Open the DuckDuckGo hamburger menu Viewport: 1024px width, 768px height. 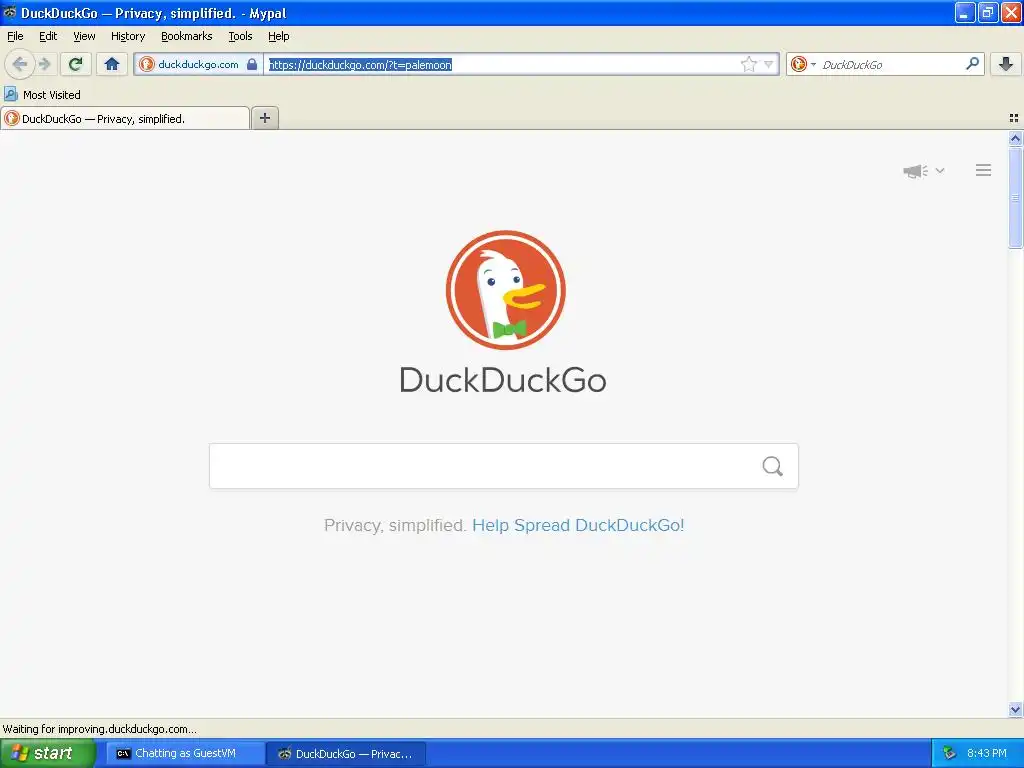click(x=984, y=170)
